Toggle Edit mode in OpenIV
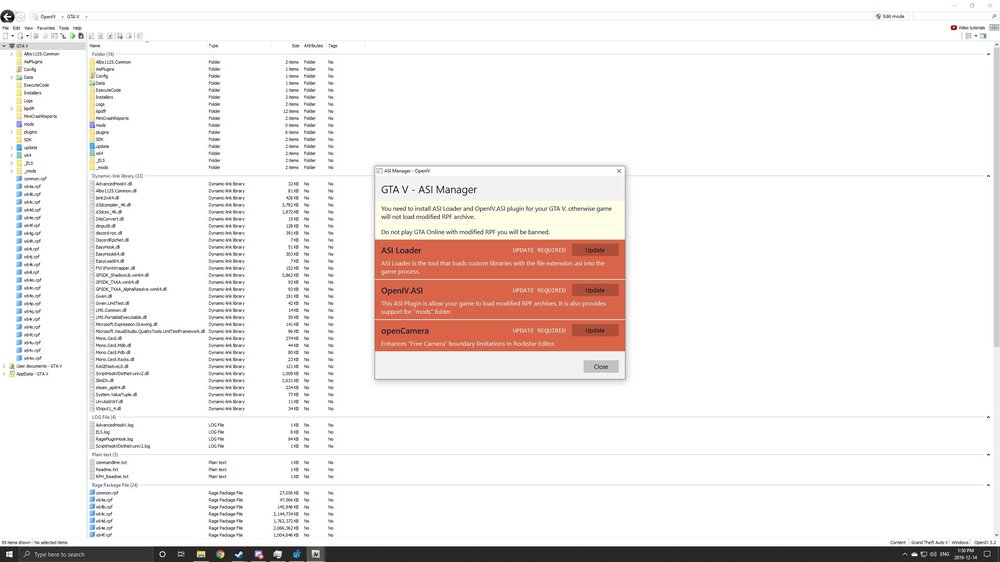 (890, 16)
